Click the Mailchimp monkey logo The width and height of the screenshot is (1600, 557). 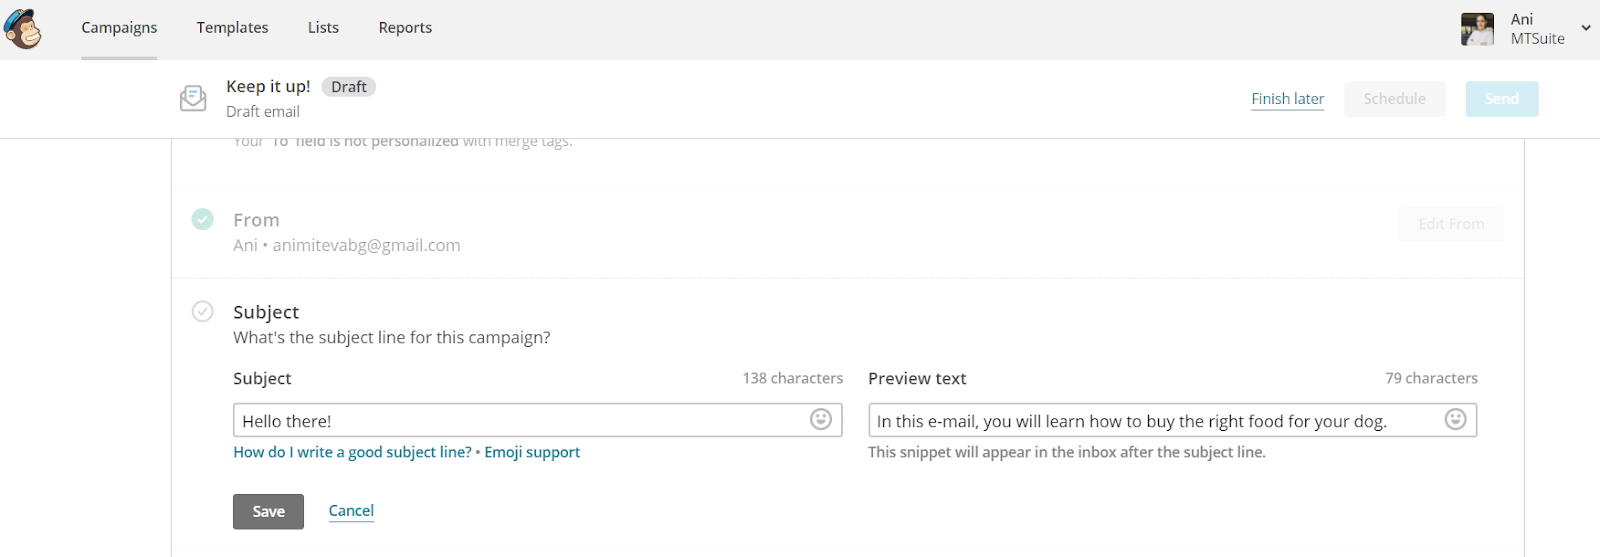(x=23, y=28)
